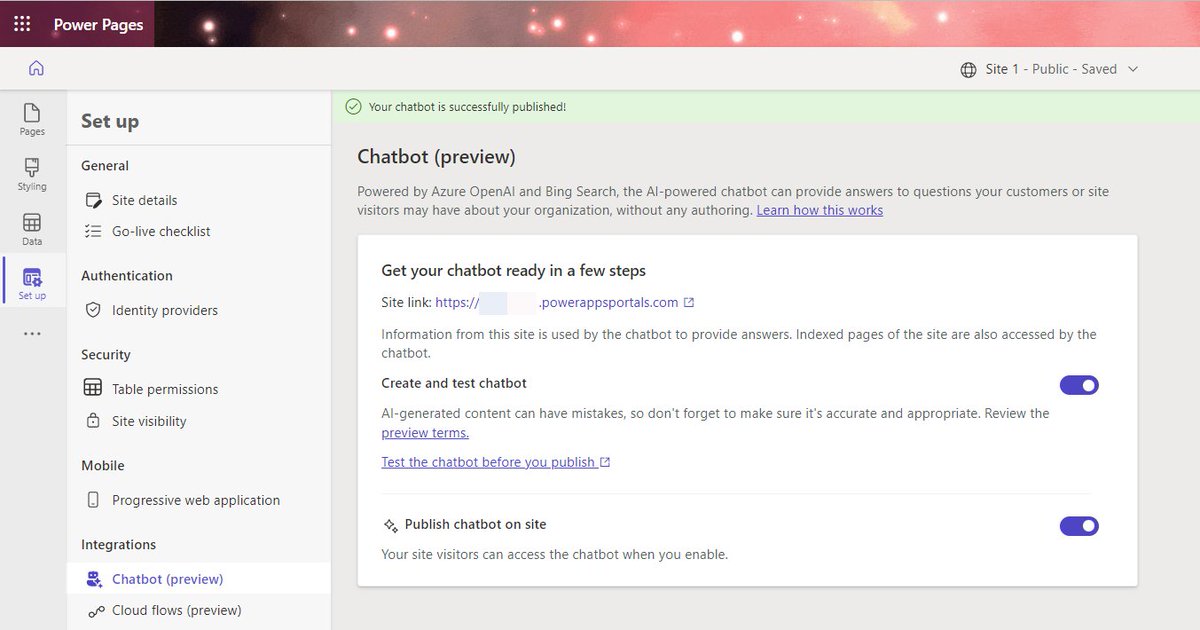Click the Mobile section label
Screen dimensions: 1200x630
(x=103, y=466)
